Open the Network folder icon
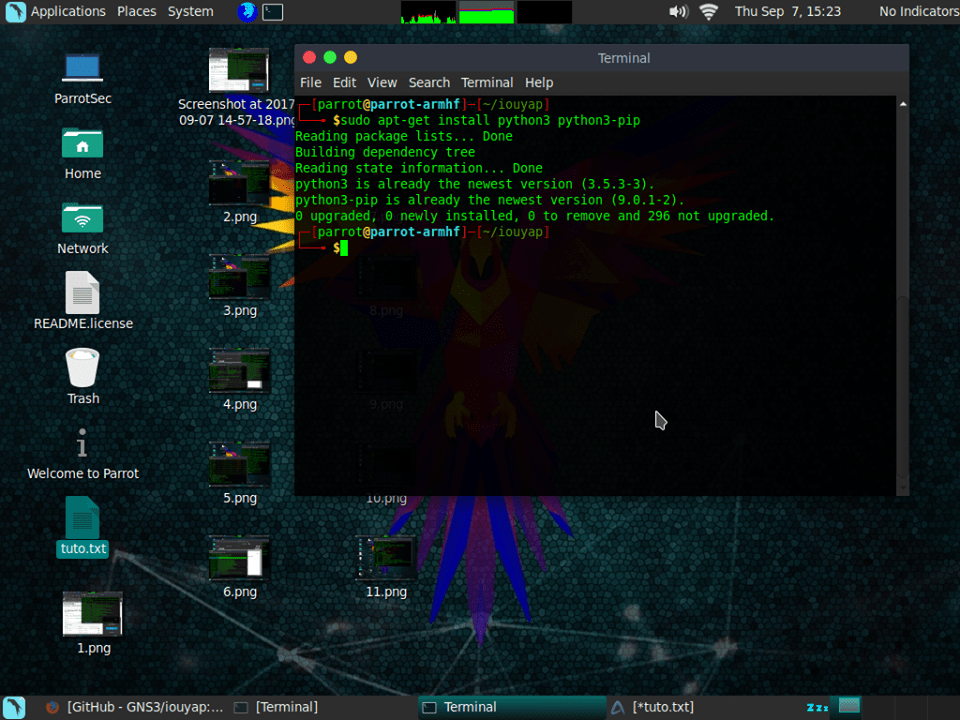The image size is (960, 720). click(x=82, y=219)
